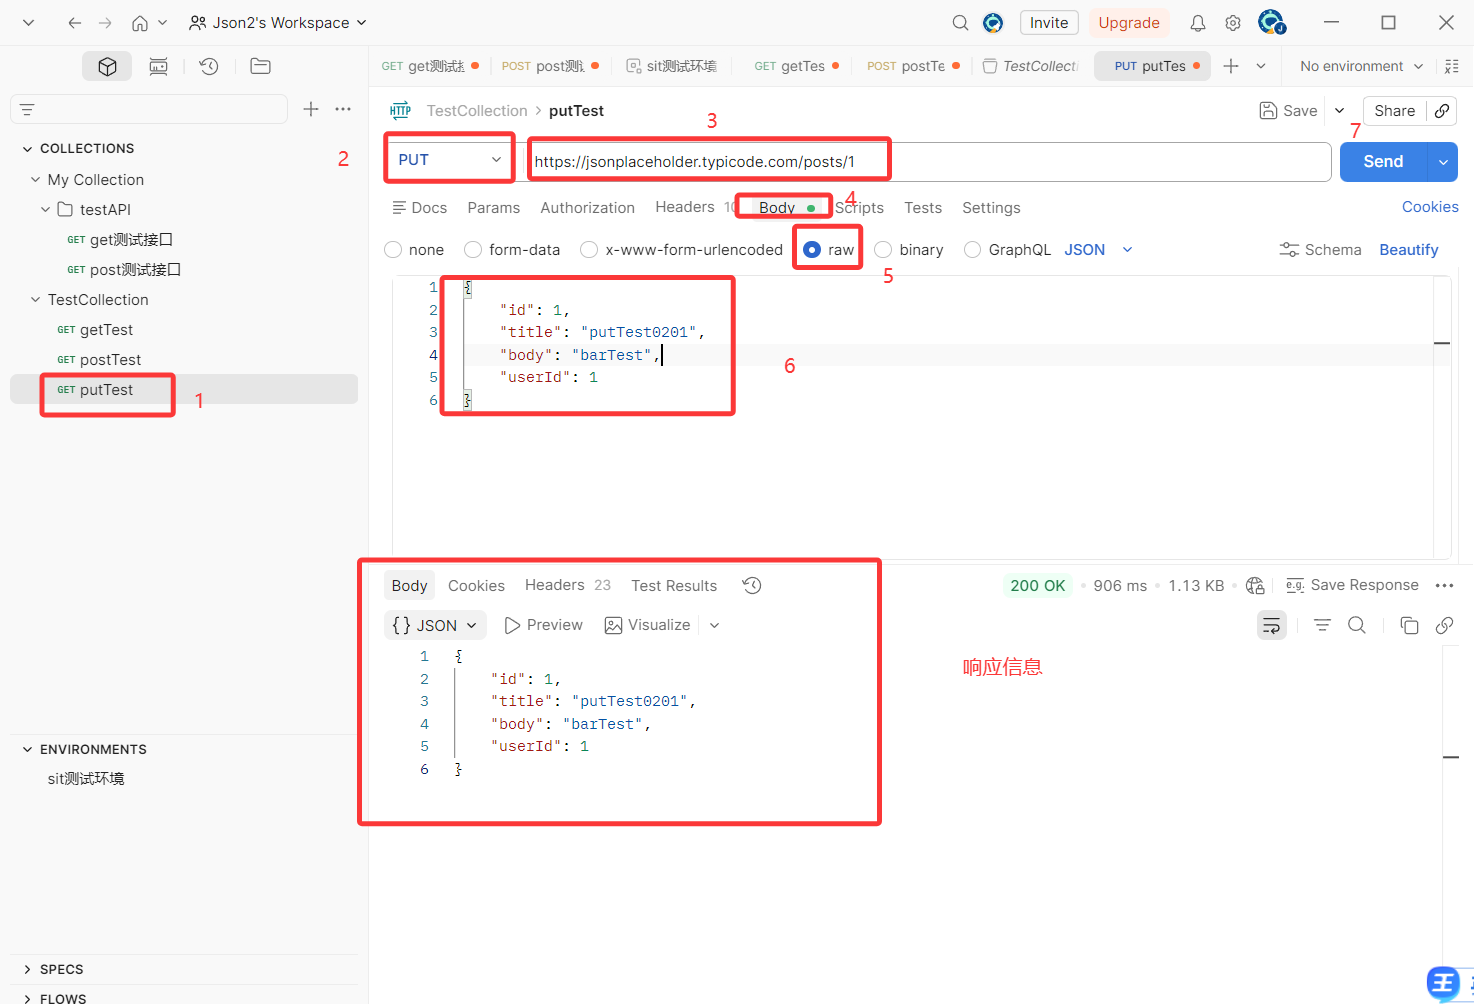Collapse the My Collection tree node
The height and width of the screenshot is (1004, 1474).
click(35, 179)
